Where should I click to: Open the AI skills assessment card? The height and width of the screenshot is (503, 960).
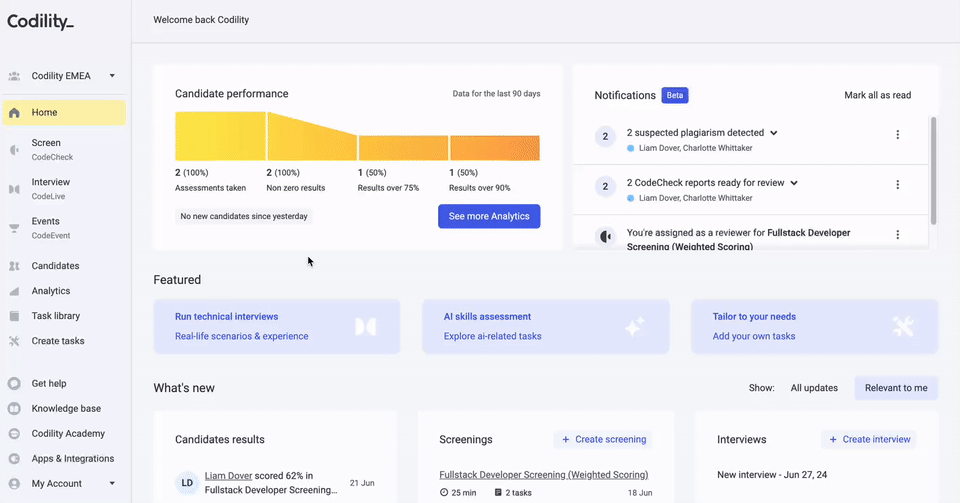(x=546, y=327)
